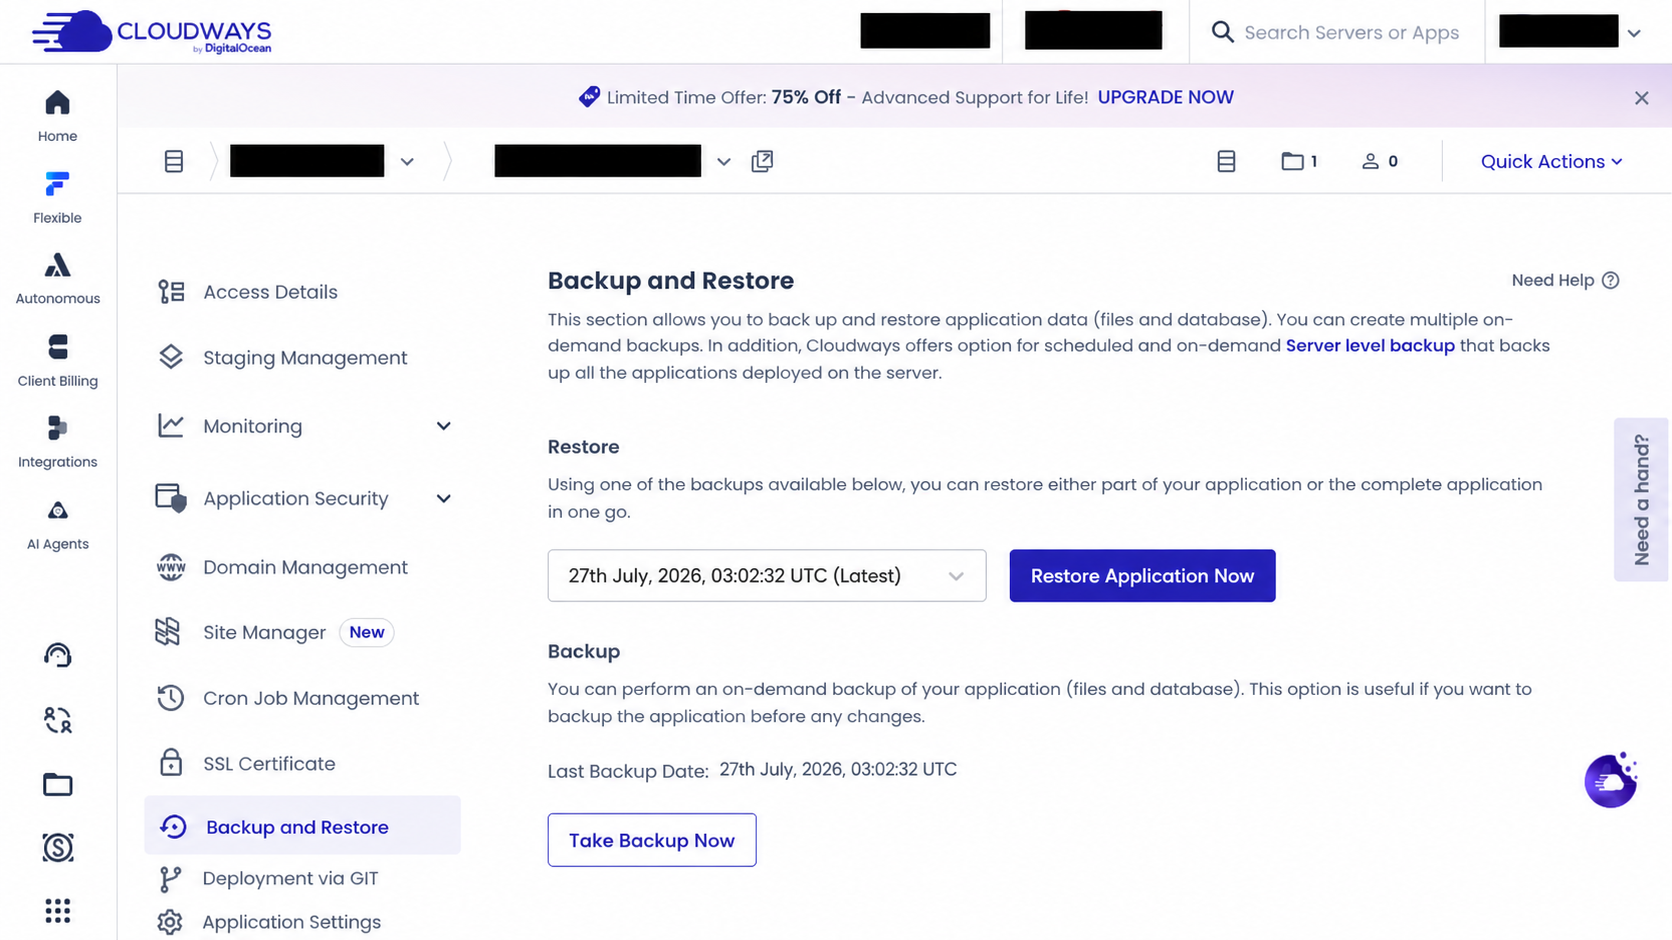Click Take Backup Now button
1672x940 pixels.
point(651,840)
